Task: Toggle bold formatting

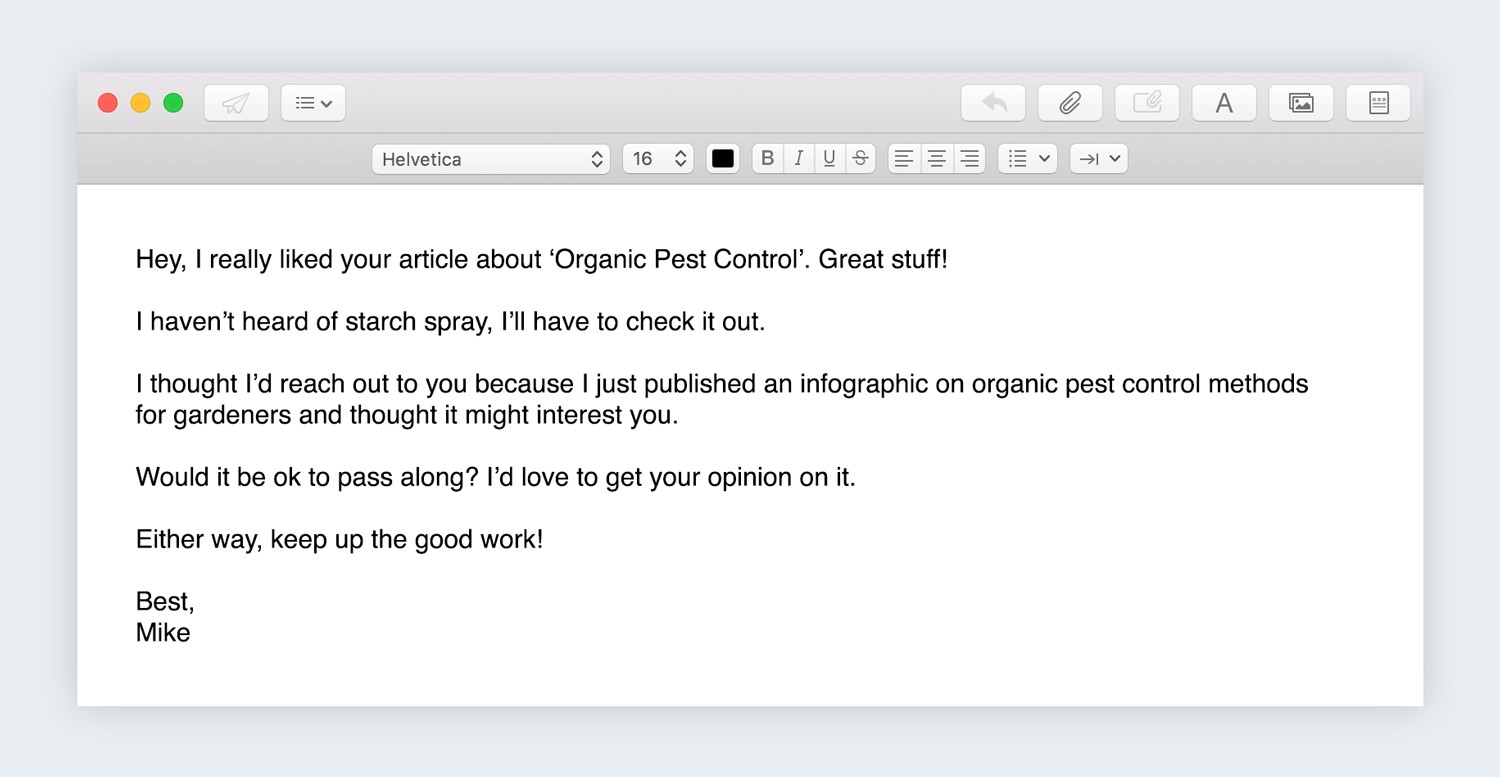Action: pyautogui.click(x=768, y=158)
